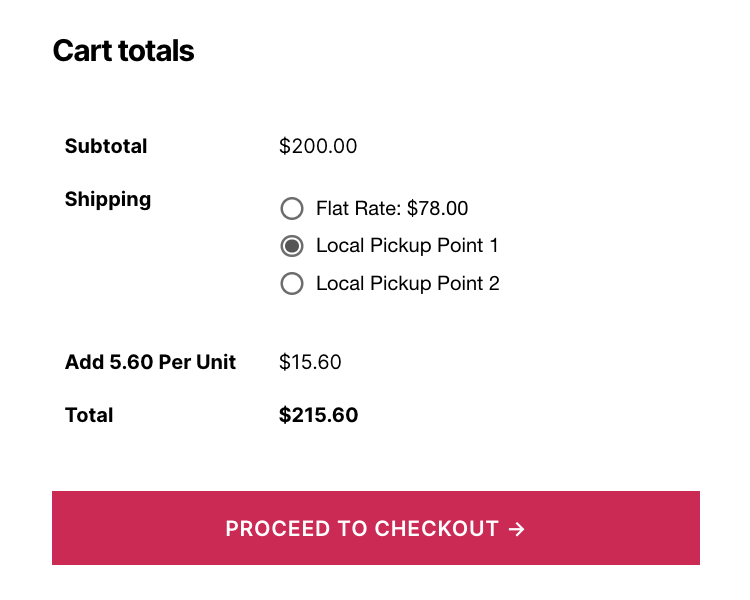Select the Flat Rate shipping radio button

(292, 209)
